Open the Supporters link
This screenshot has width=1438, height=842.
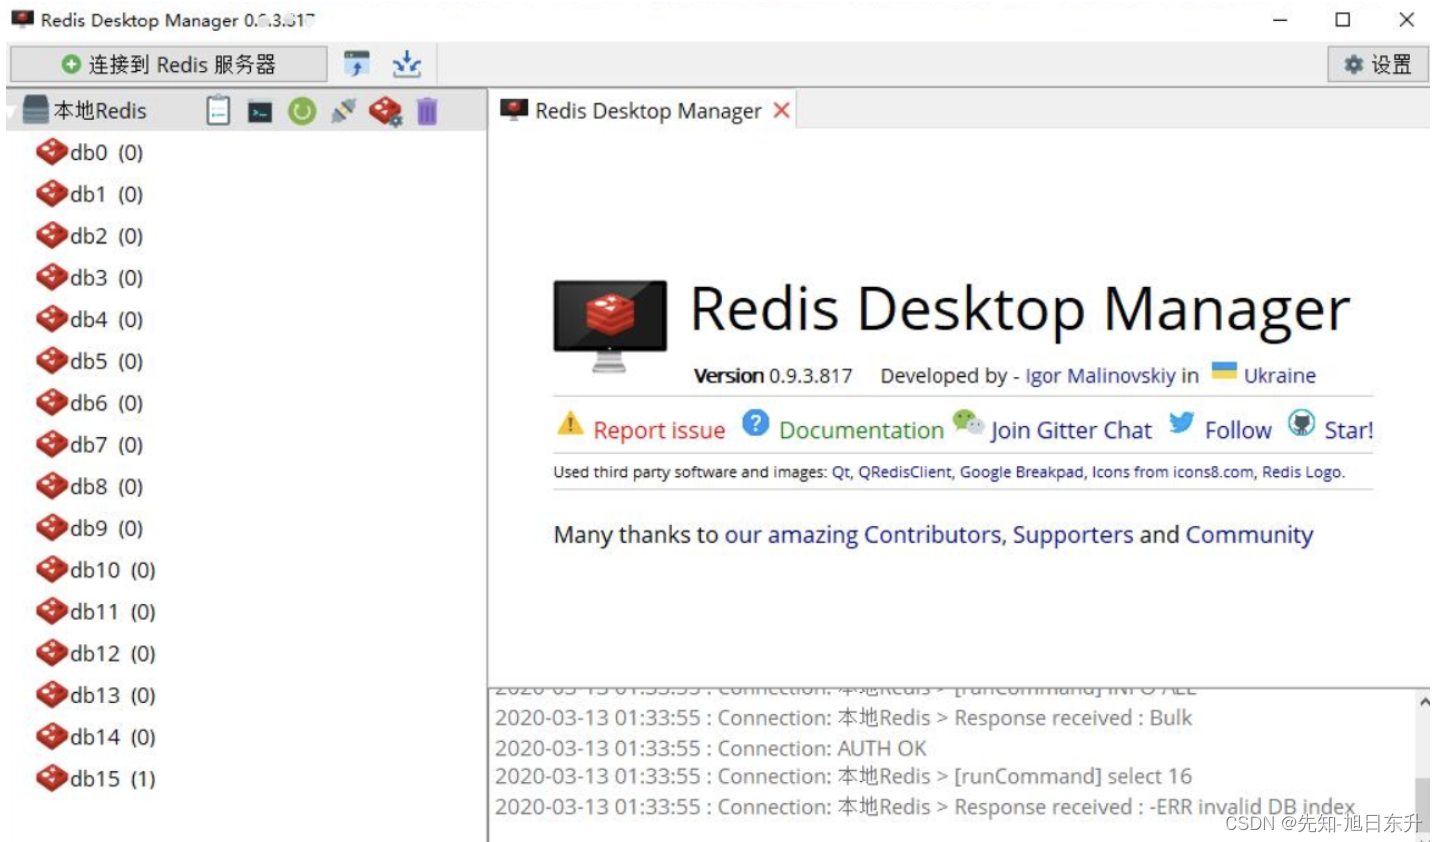[x=1073, y=535]
